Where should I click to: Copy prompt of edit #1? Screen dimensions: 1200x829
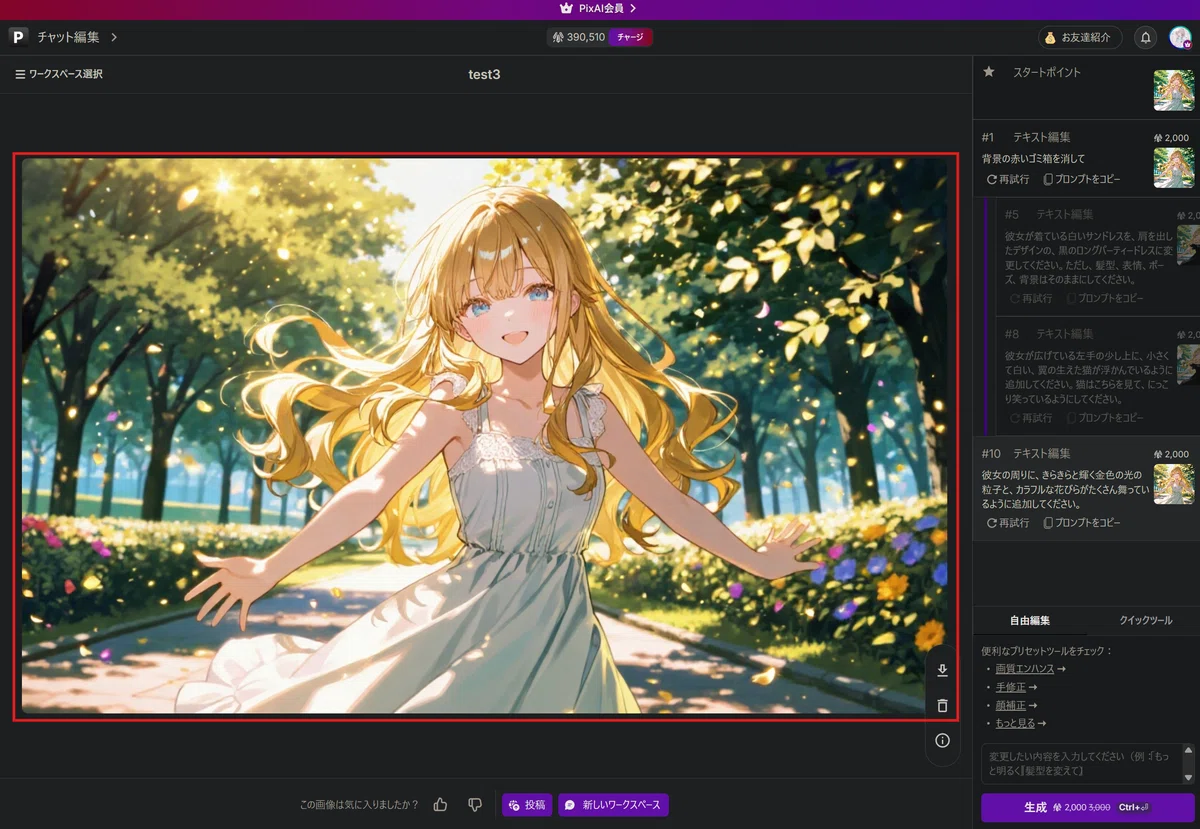point(1082,180)
